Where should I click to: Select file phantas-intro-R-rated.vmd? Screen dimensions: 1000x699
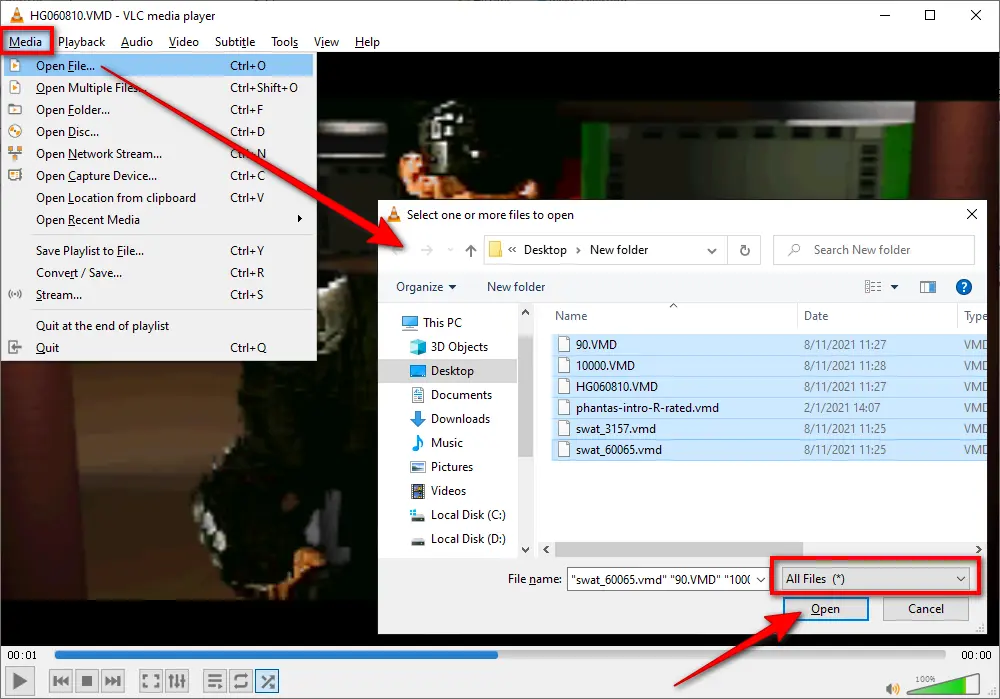coord(768,408)
